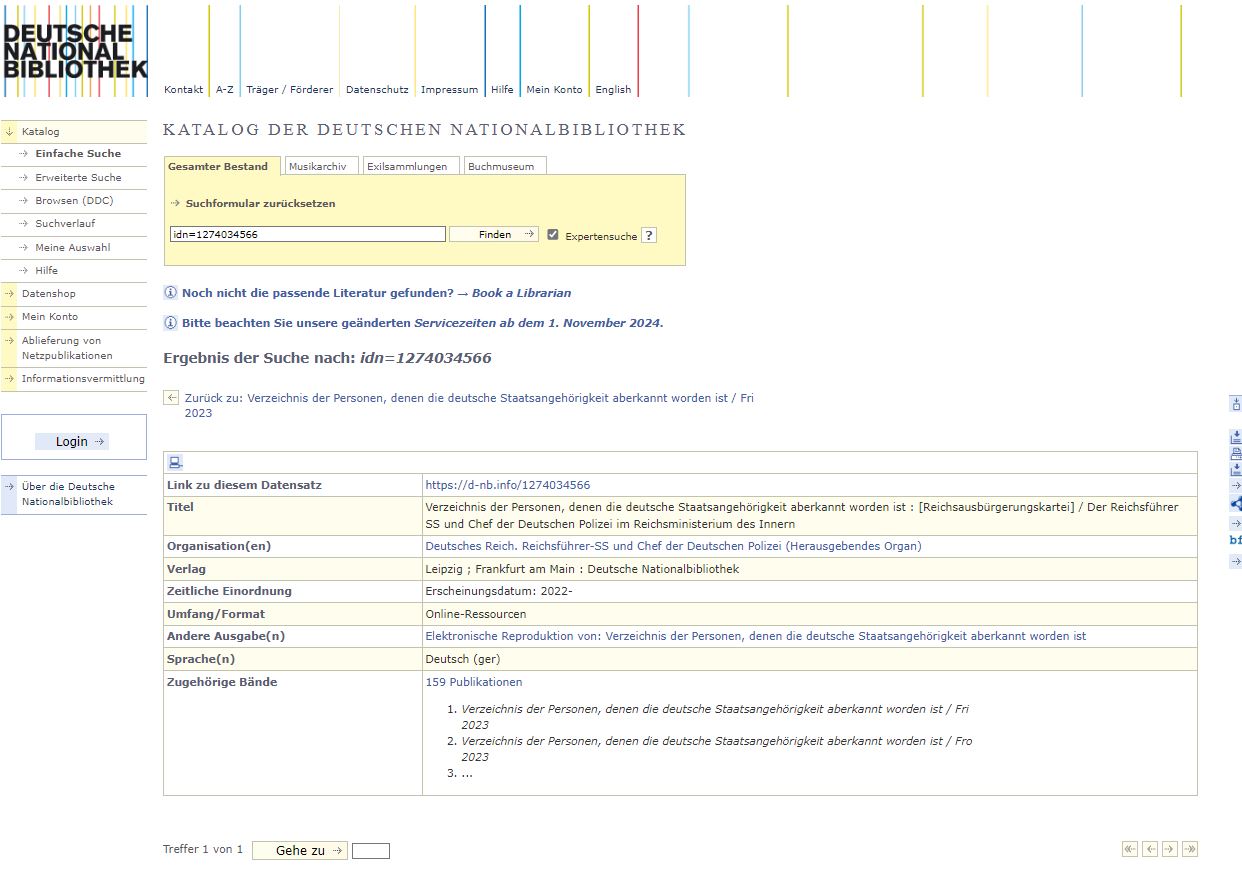The width and height of the screenshot is (1242, 884).
Task: Click the next result arrow icon
Action: point(1170,849)
